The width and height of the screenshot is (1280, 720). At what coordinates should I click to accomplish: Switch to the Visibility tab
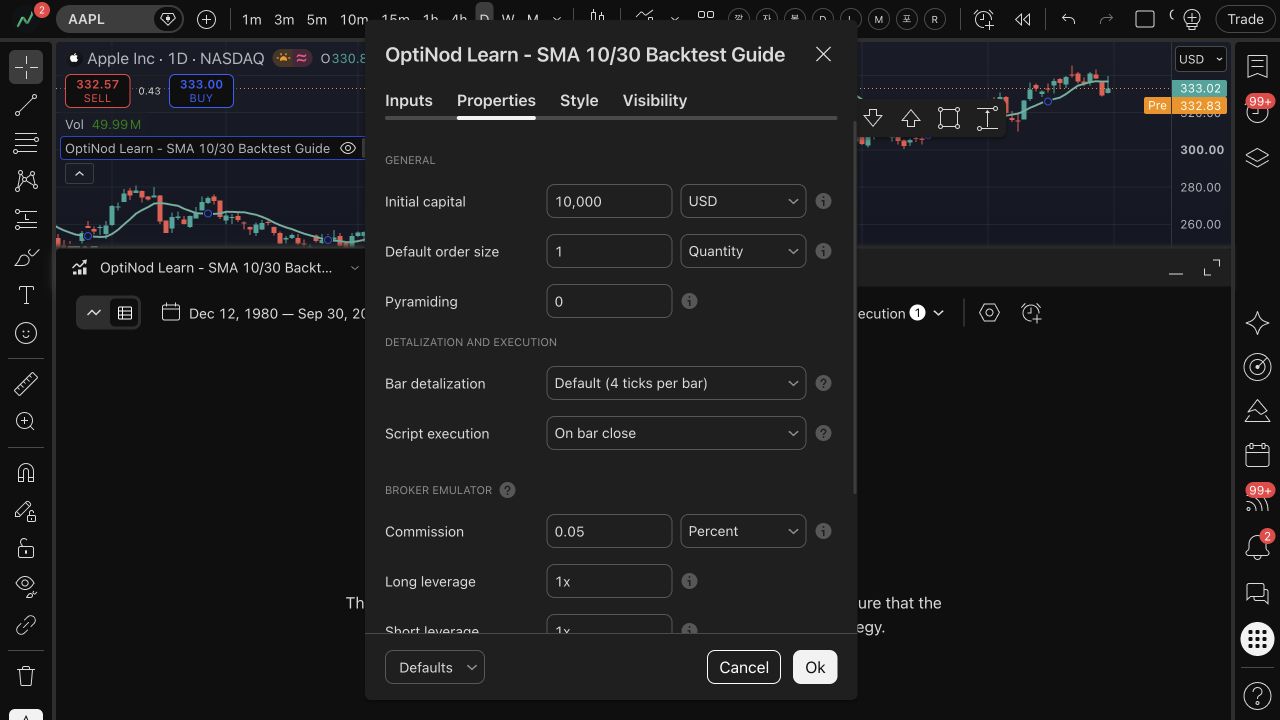click(x=655, y=100)
